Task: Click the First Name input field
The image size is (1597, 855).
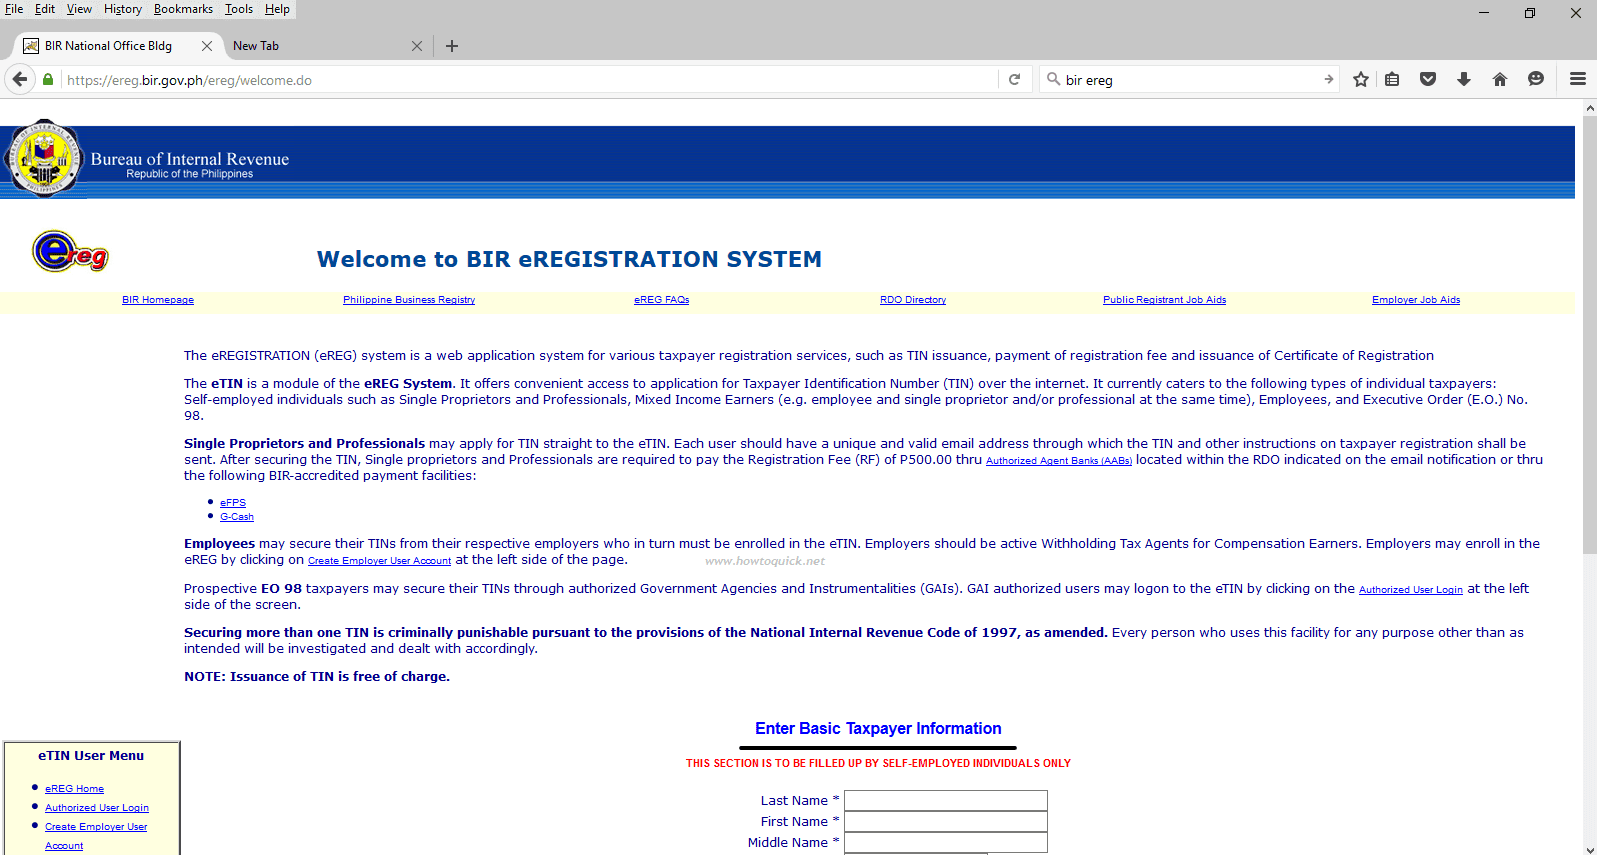Action: tap(946, 821)
